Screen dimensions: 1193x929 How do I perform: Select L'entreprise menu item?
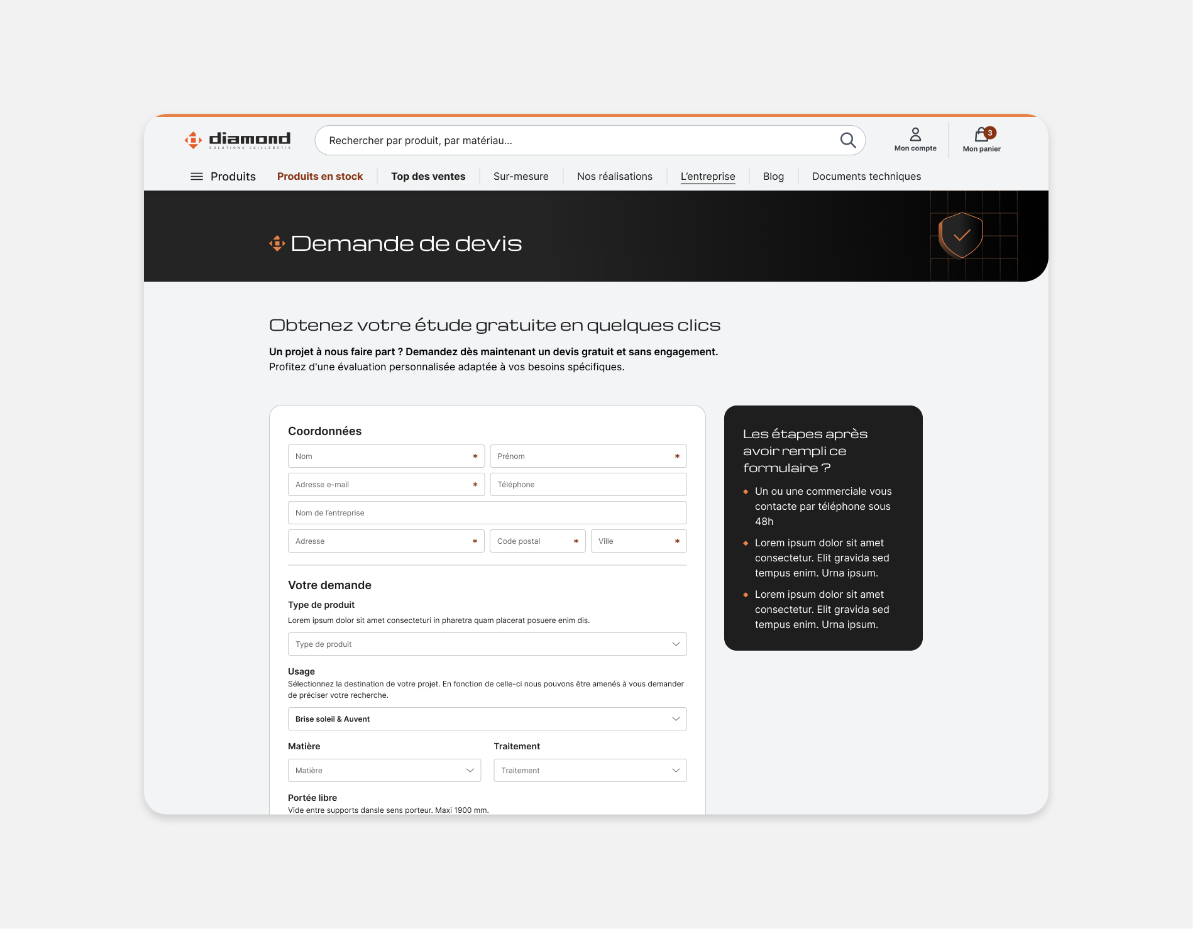coord(708,177)
